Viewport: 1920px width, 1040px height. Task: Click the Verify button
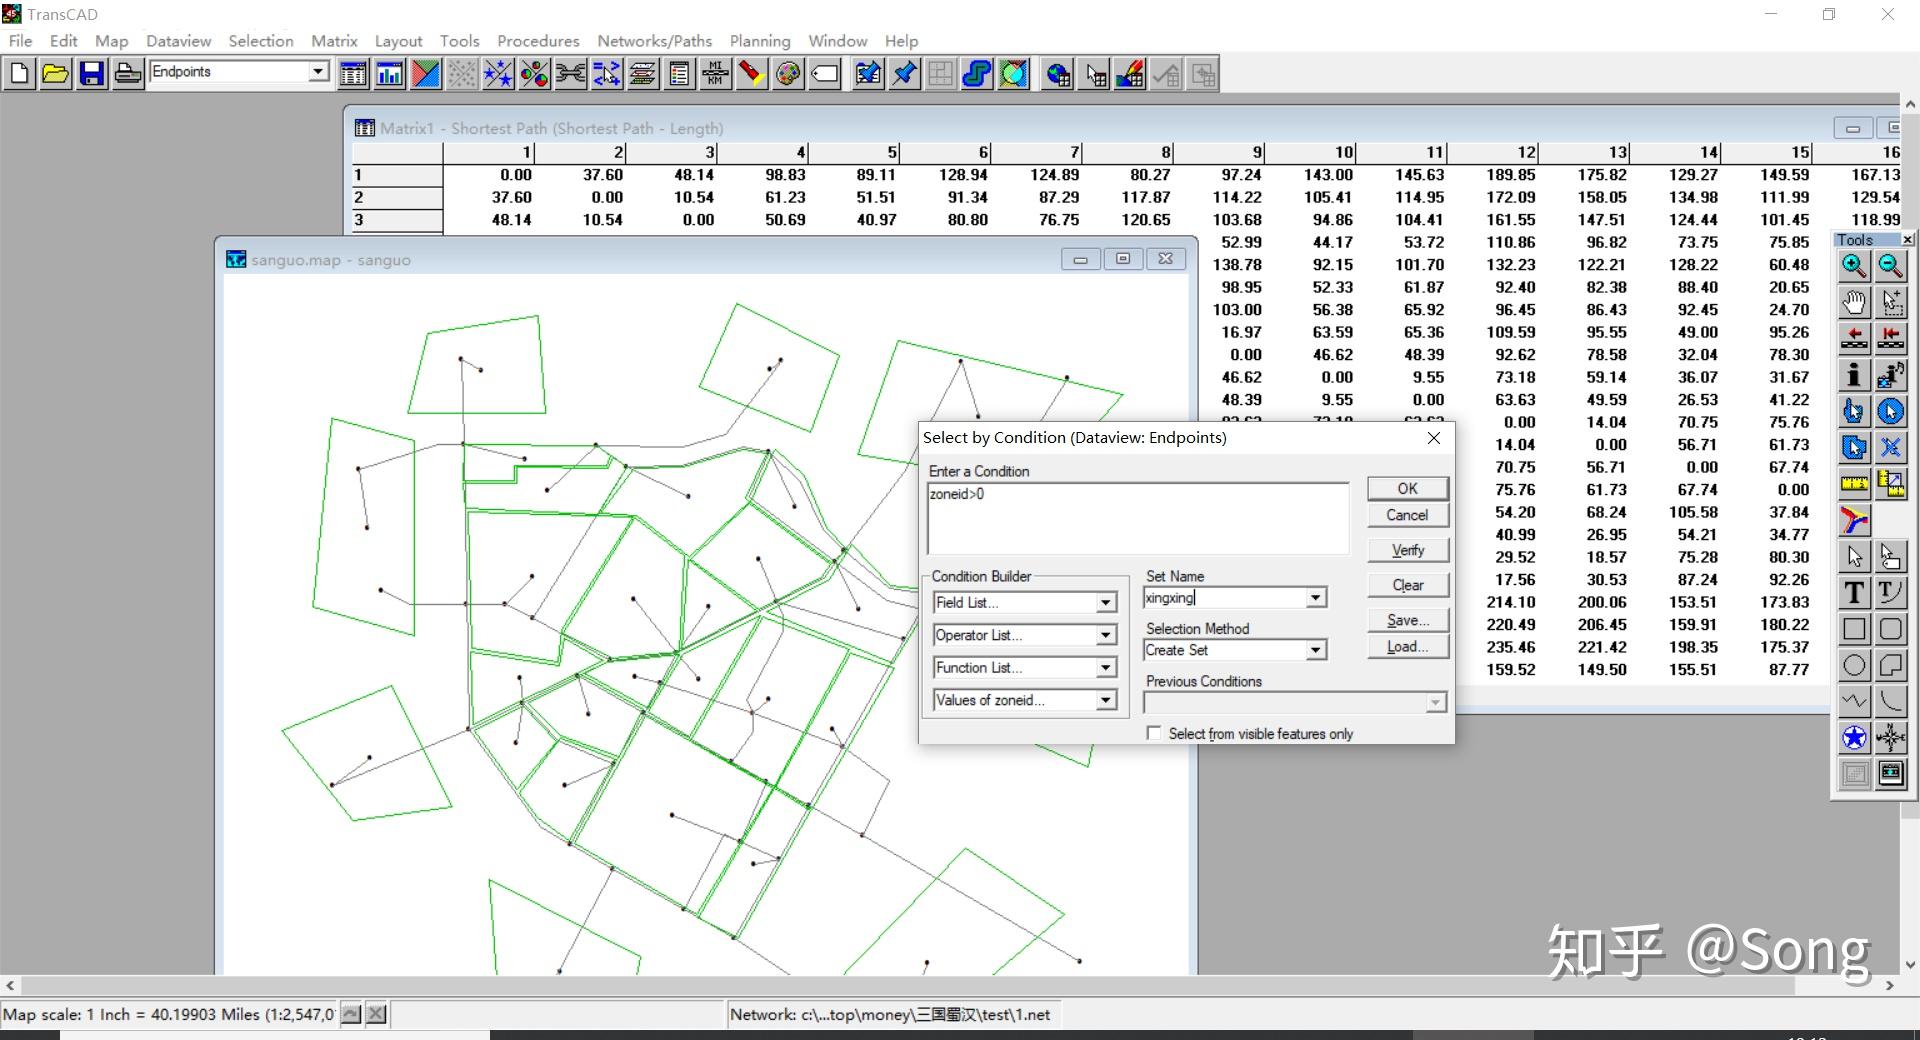[x=1407, y=550]
